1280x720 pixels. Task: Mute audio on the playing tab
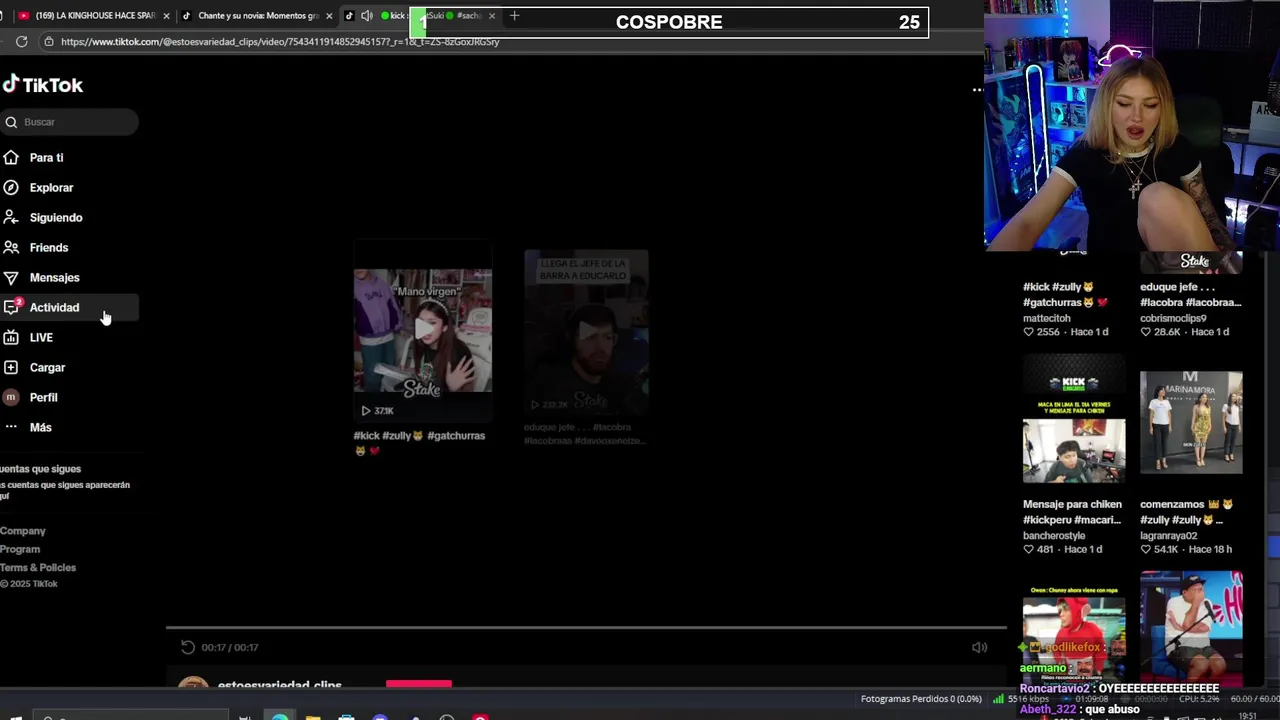367,16
